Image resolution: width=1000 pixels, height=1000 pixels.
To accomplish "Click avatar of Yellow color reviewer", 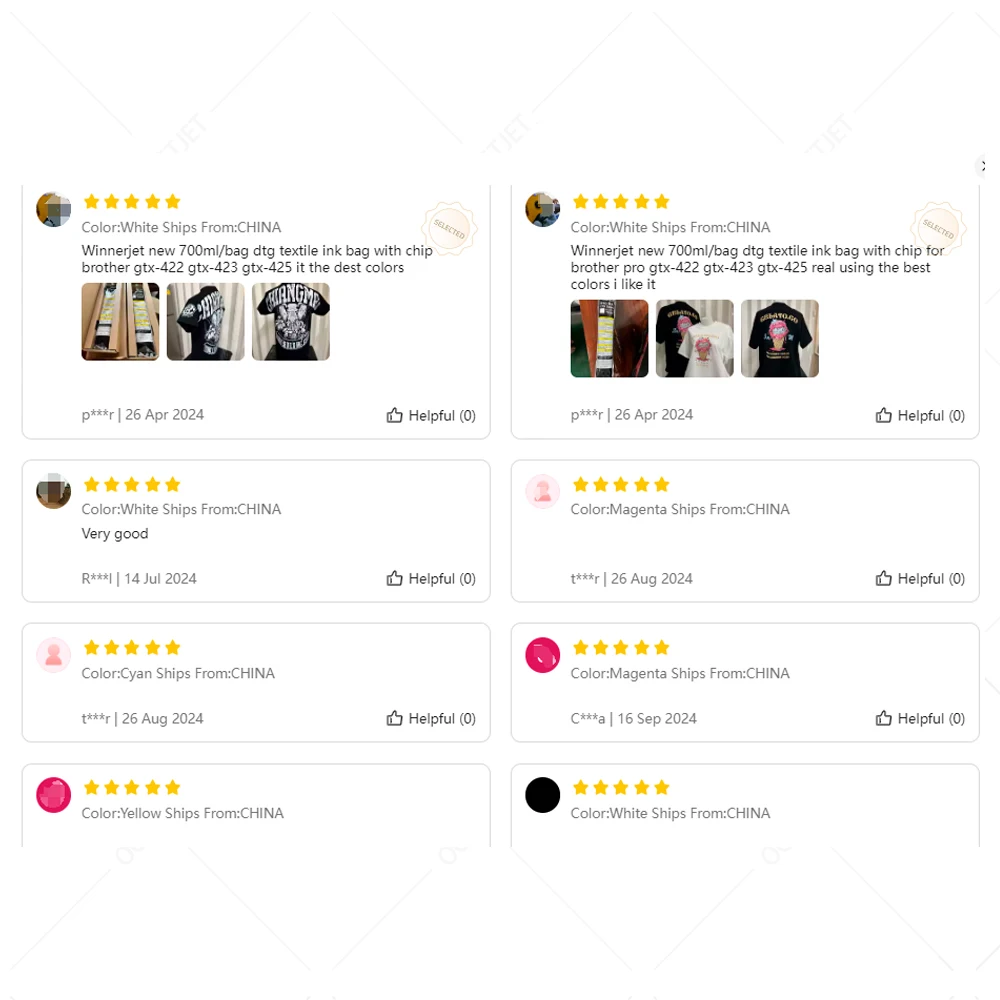I will pyautogui.click(x=54, y=795).
